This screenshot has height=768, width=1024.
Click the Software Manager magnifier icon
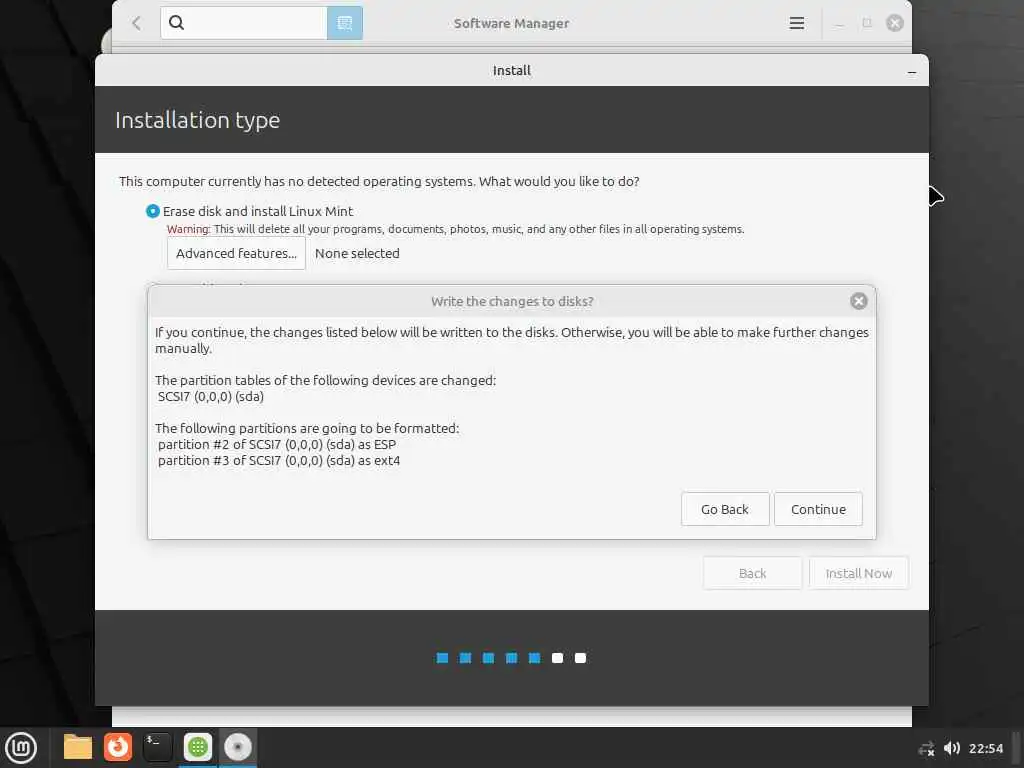(x=176, y=23)
